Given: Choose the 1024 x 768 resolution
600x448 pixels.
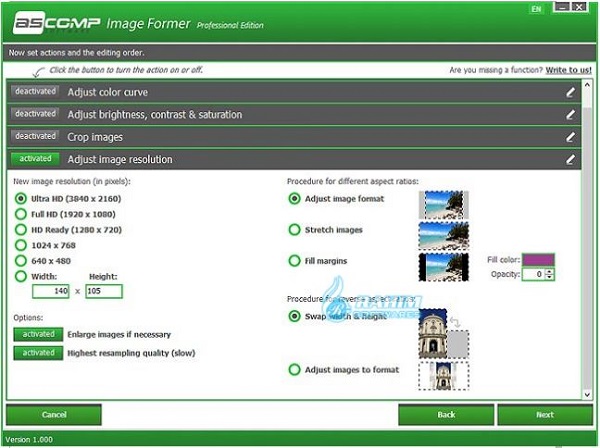Looking at the screenshot, I should pyautogui.click(x=21, y=245).
